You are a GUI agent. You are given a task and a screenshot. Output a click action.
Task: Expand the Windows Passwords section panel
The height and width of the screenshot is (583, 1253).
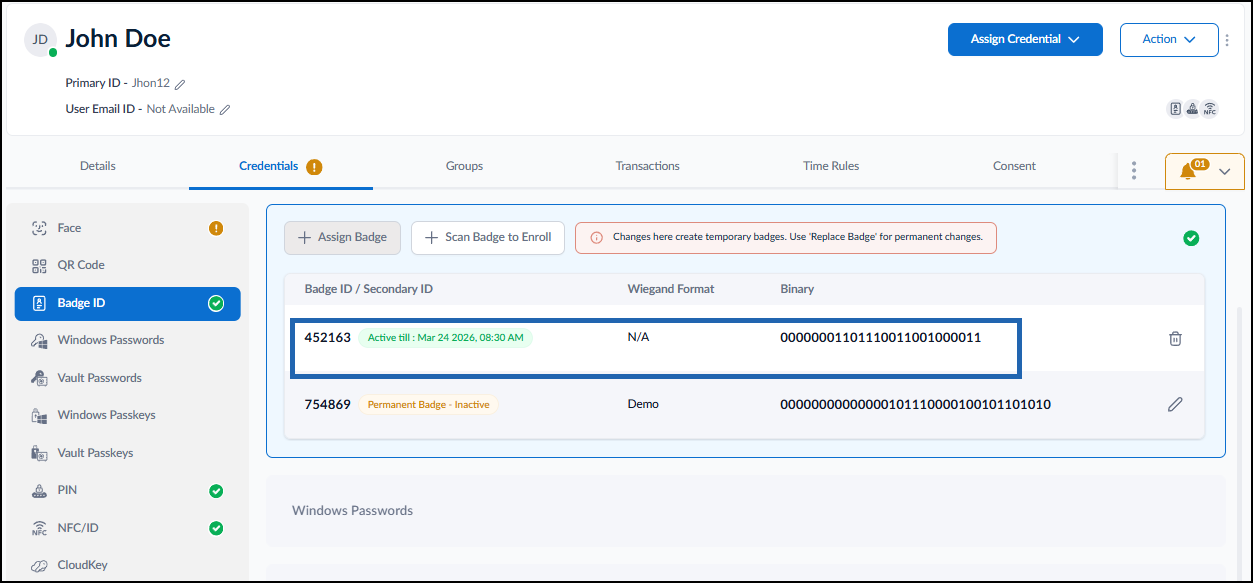746,511
